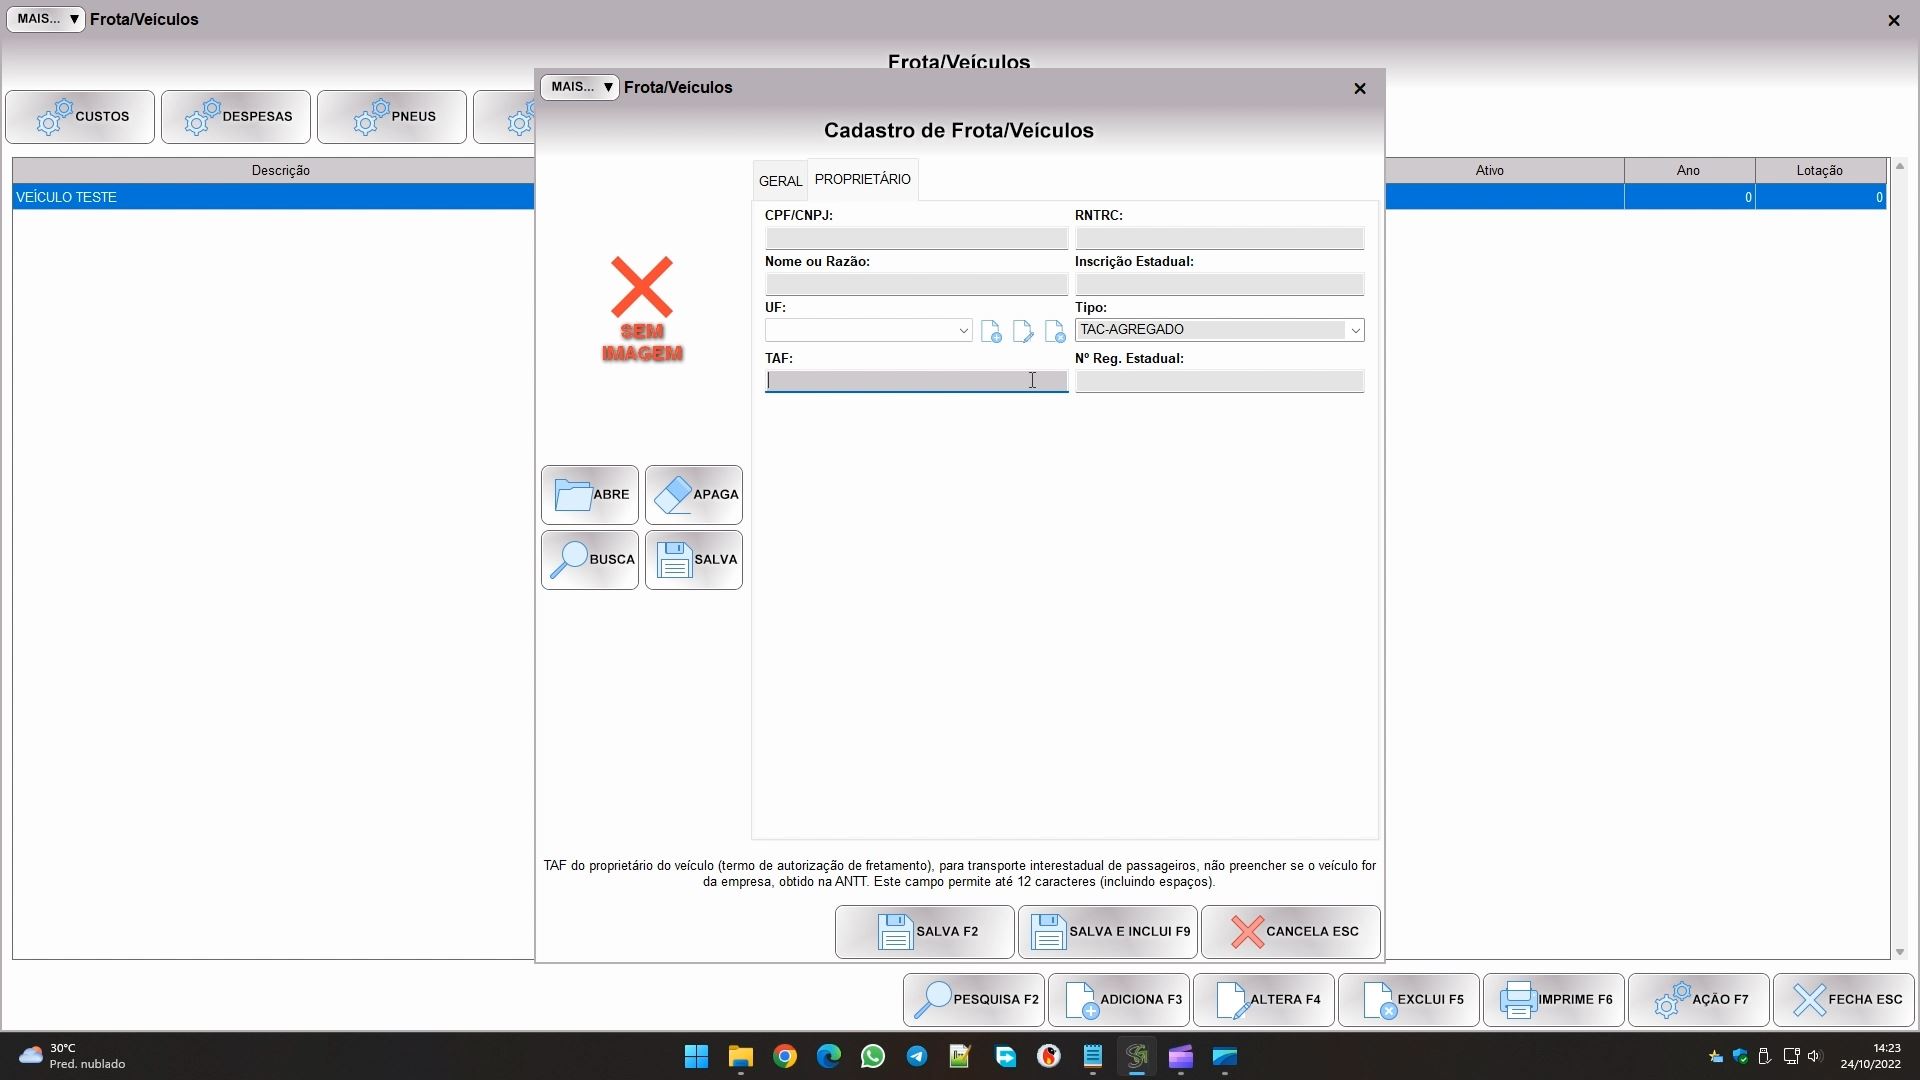Click the BUSCA magnifier button
The width and height of the screenshot is (1920, 1080).
click(590, 560)
